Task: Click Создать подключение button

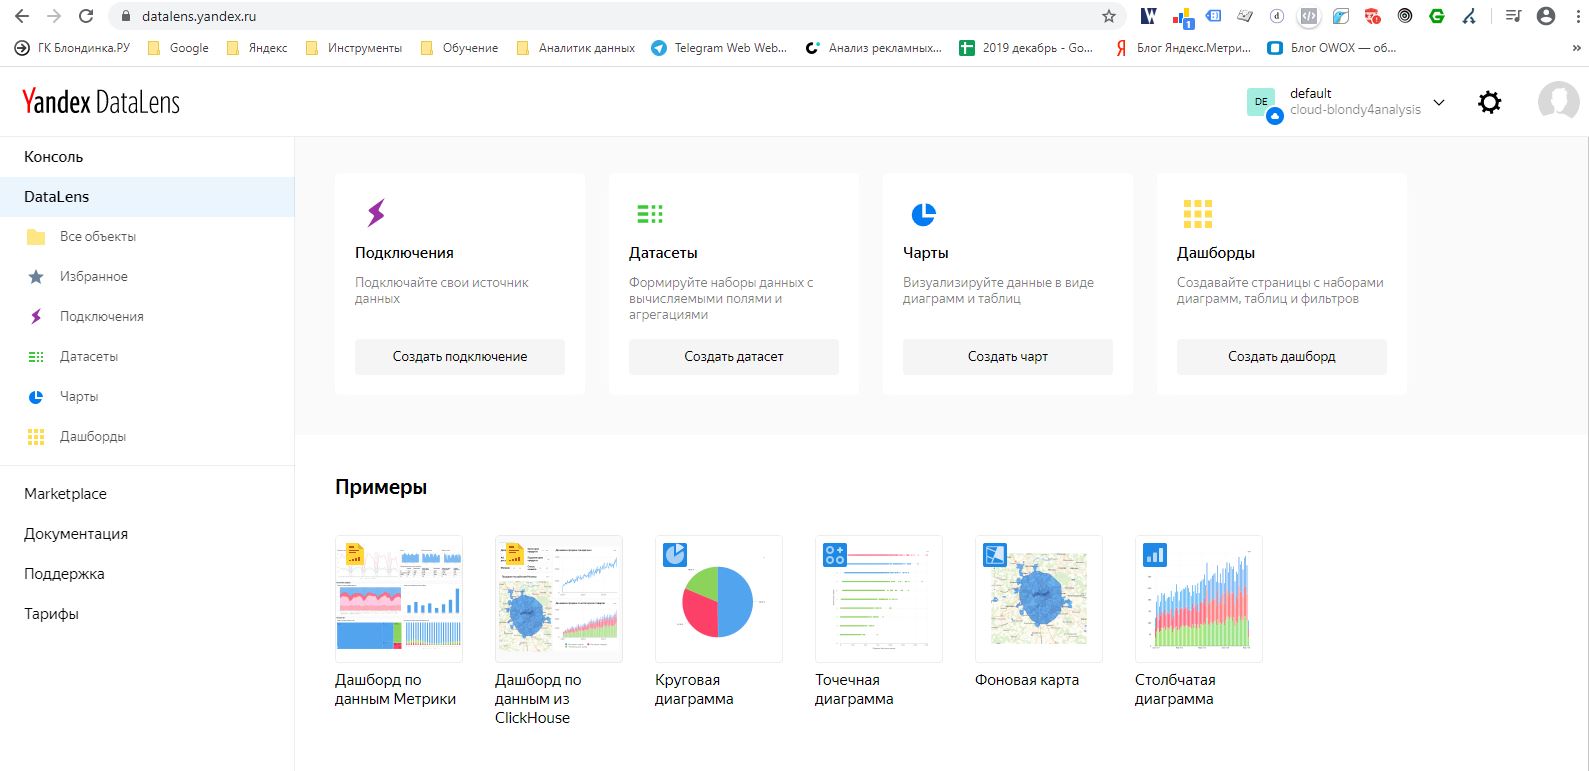Action: coord(460,357)
